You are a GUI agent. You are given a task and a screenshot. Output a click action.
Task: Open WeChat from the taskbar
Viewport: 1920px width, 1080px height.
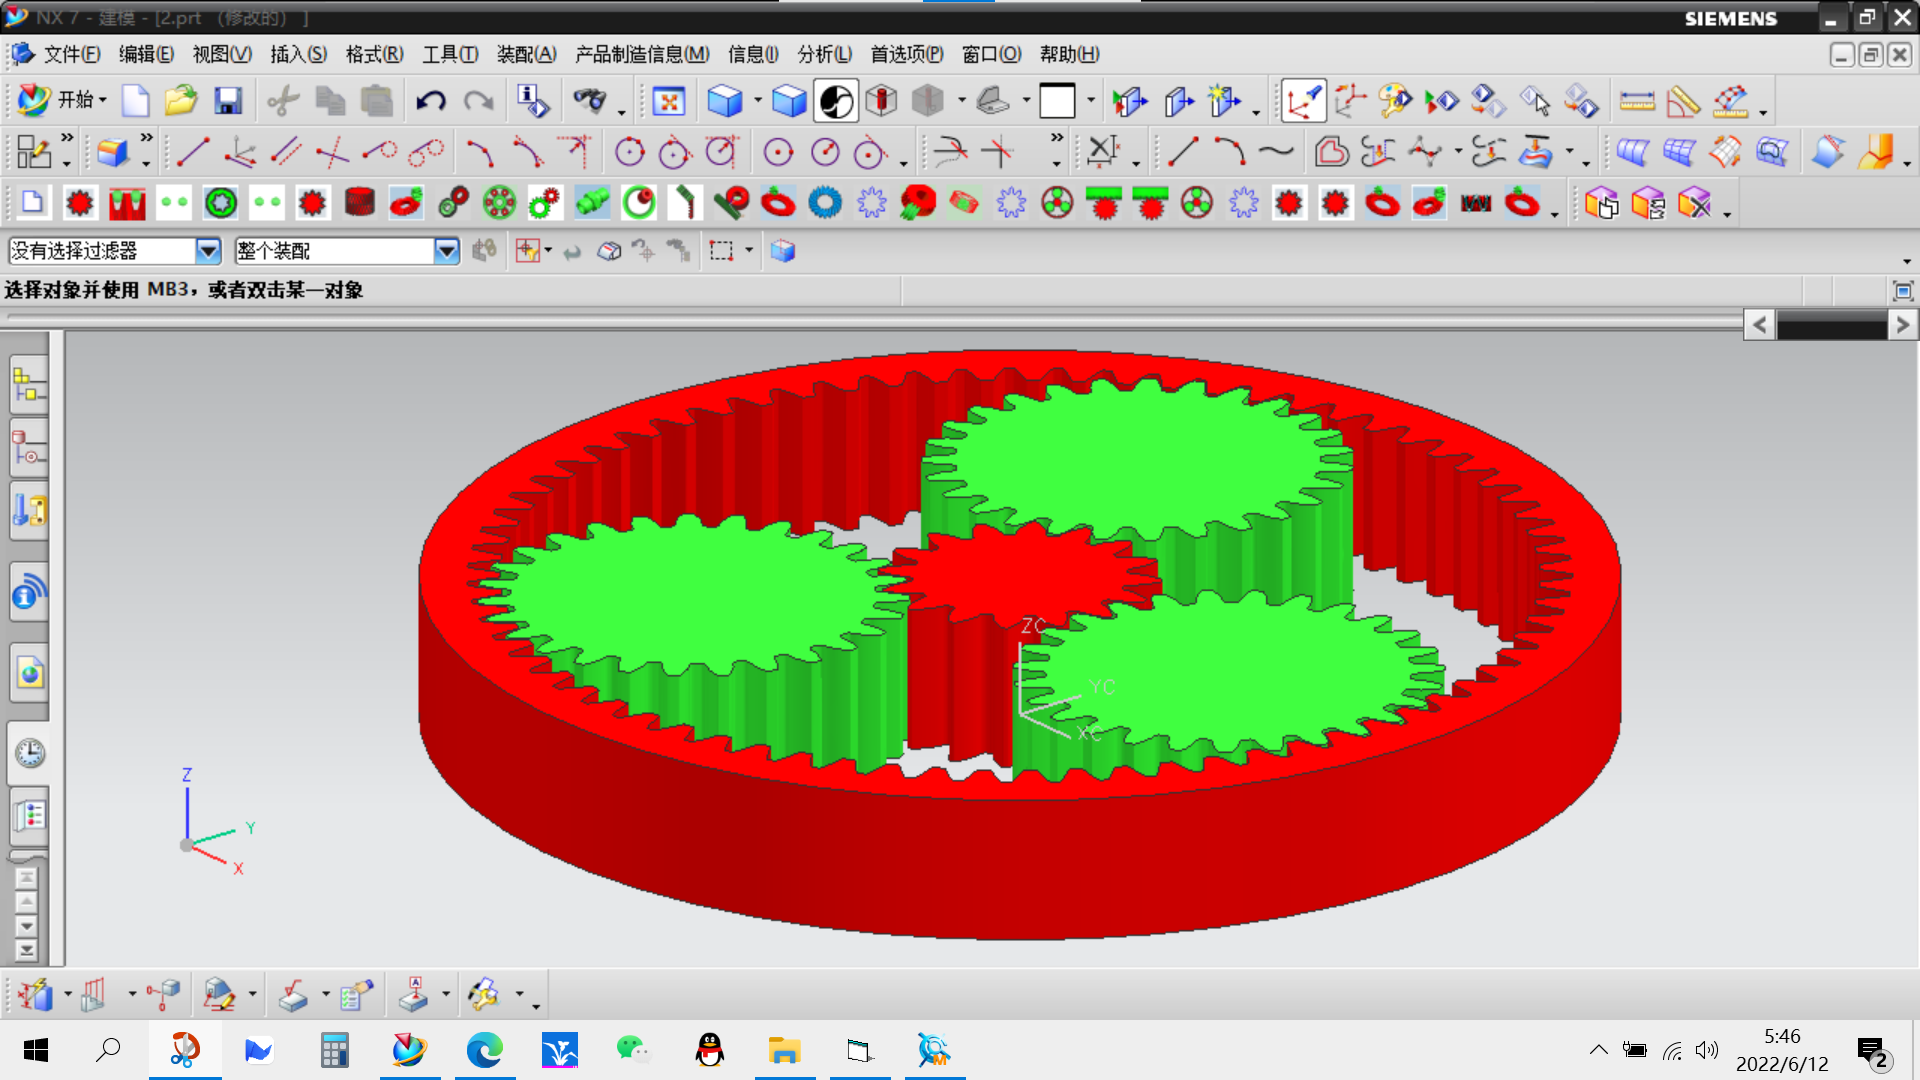pyautogui.click(x=633, y=1050)
